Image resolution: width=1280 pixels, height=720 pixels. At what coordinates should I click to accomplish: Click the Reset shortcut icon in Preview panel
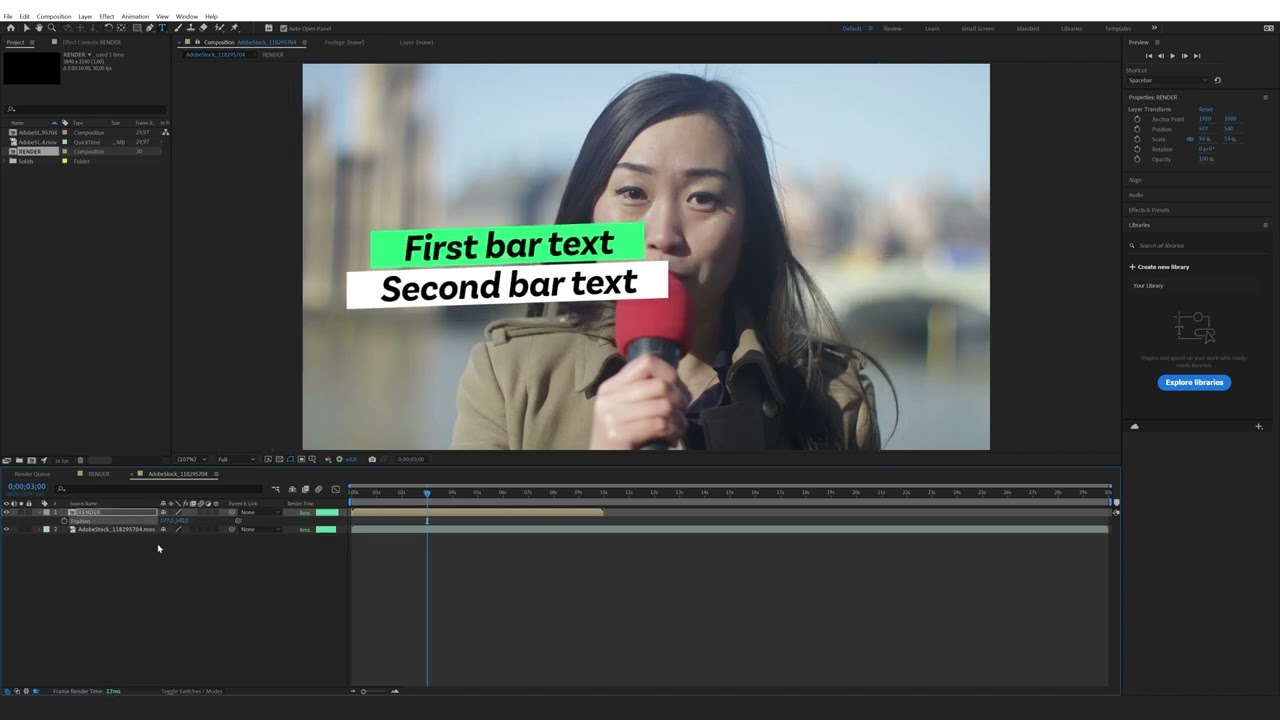tap(1217, 80)
